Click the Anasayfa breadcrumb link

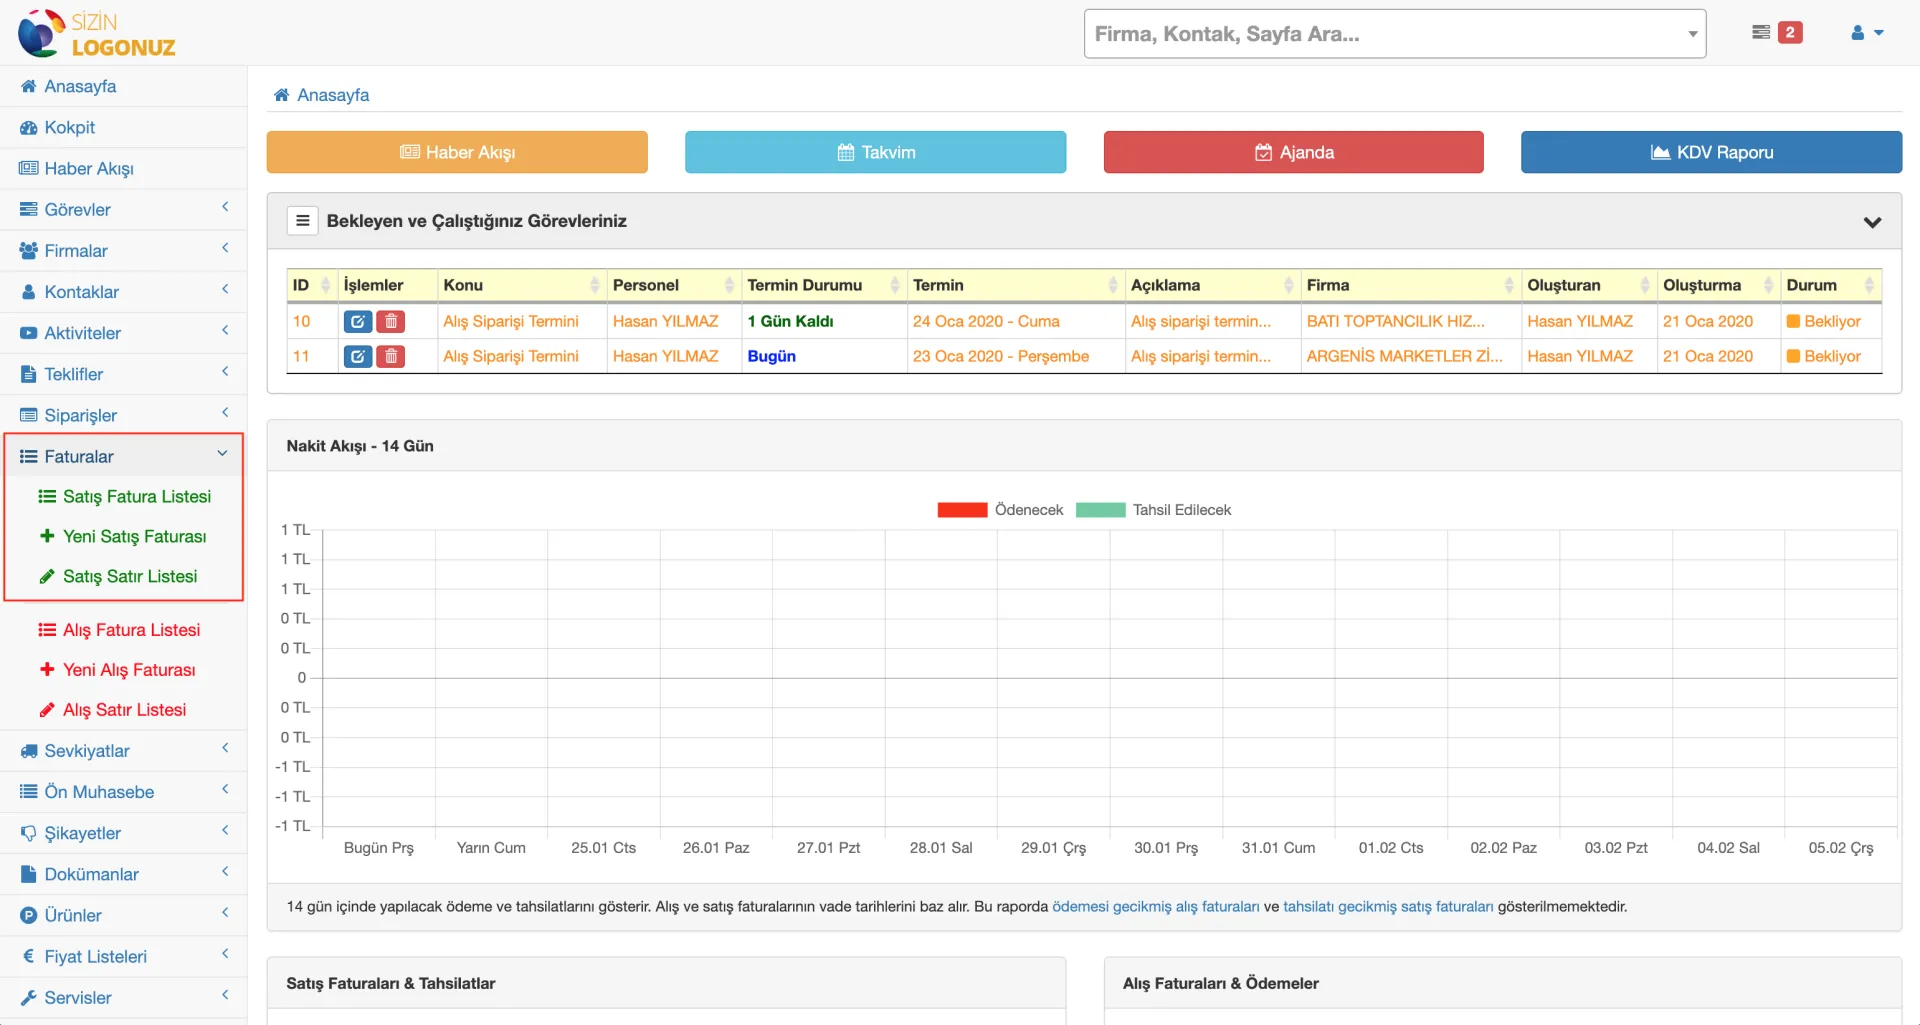click(x=333, y=95)
